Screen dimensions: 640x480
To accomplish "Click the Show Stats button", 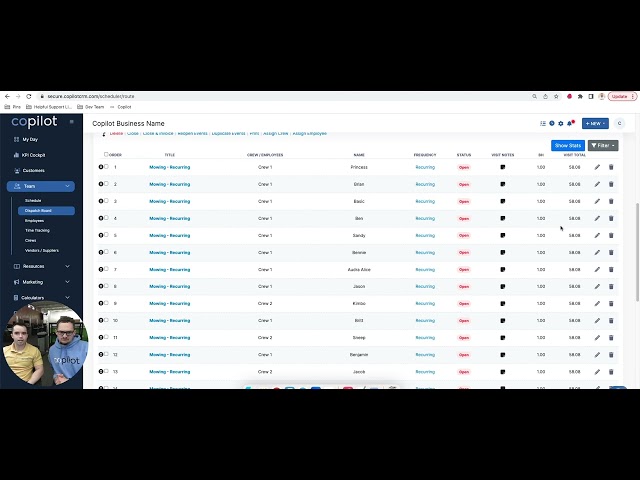I will pos(568,145).
